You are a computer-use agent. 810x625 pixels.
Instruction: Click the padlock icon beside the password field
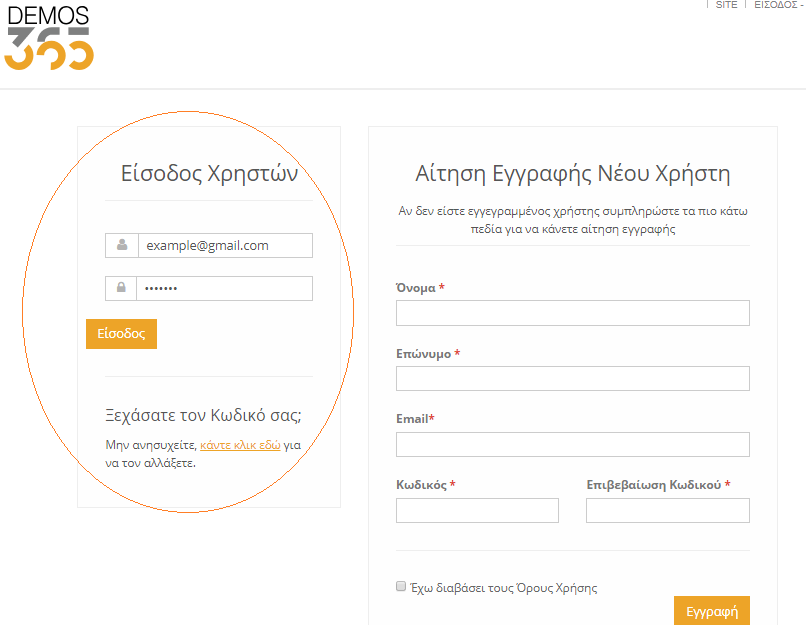coord(122,288)
